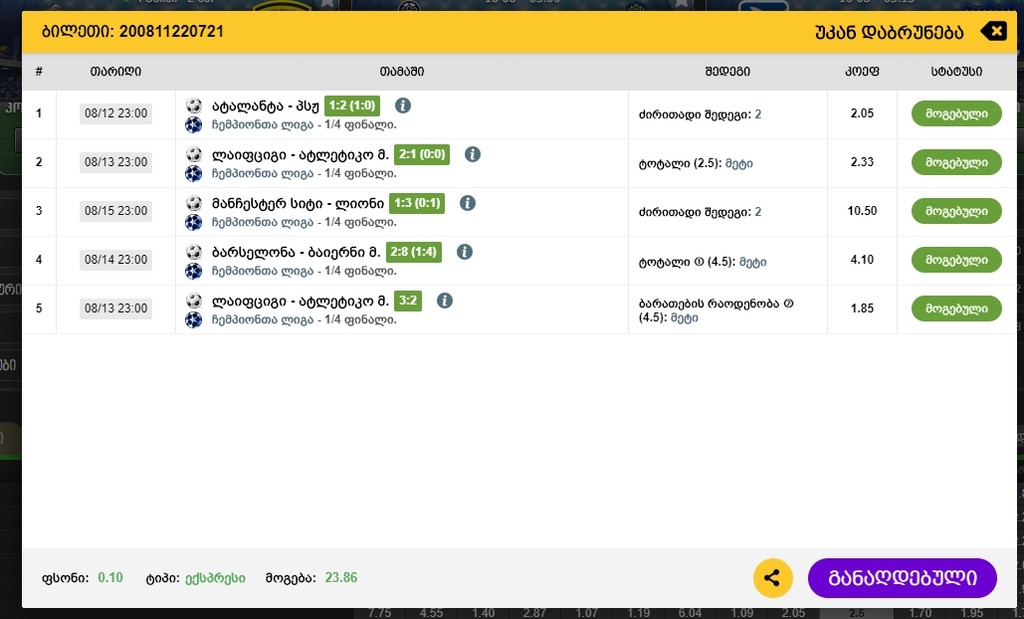Select the match name მანჩესტერ სიტი - ლიონი
The height and width of the screenshot is (619, 1024).
[x=298, y=204]
